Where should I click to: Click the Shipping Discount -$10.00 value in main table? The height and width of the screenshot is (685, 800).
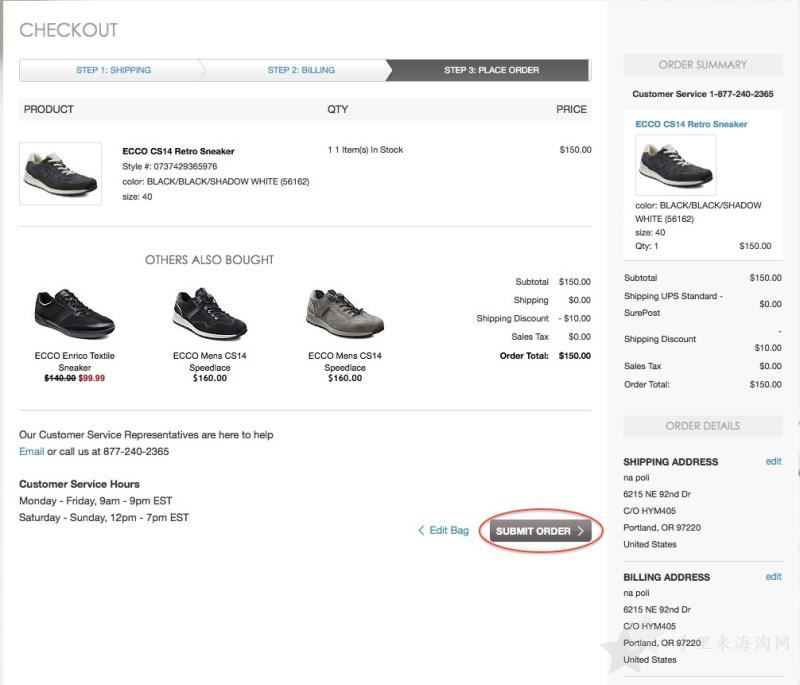(574, 318)
